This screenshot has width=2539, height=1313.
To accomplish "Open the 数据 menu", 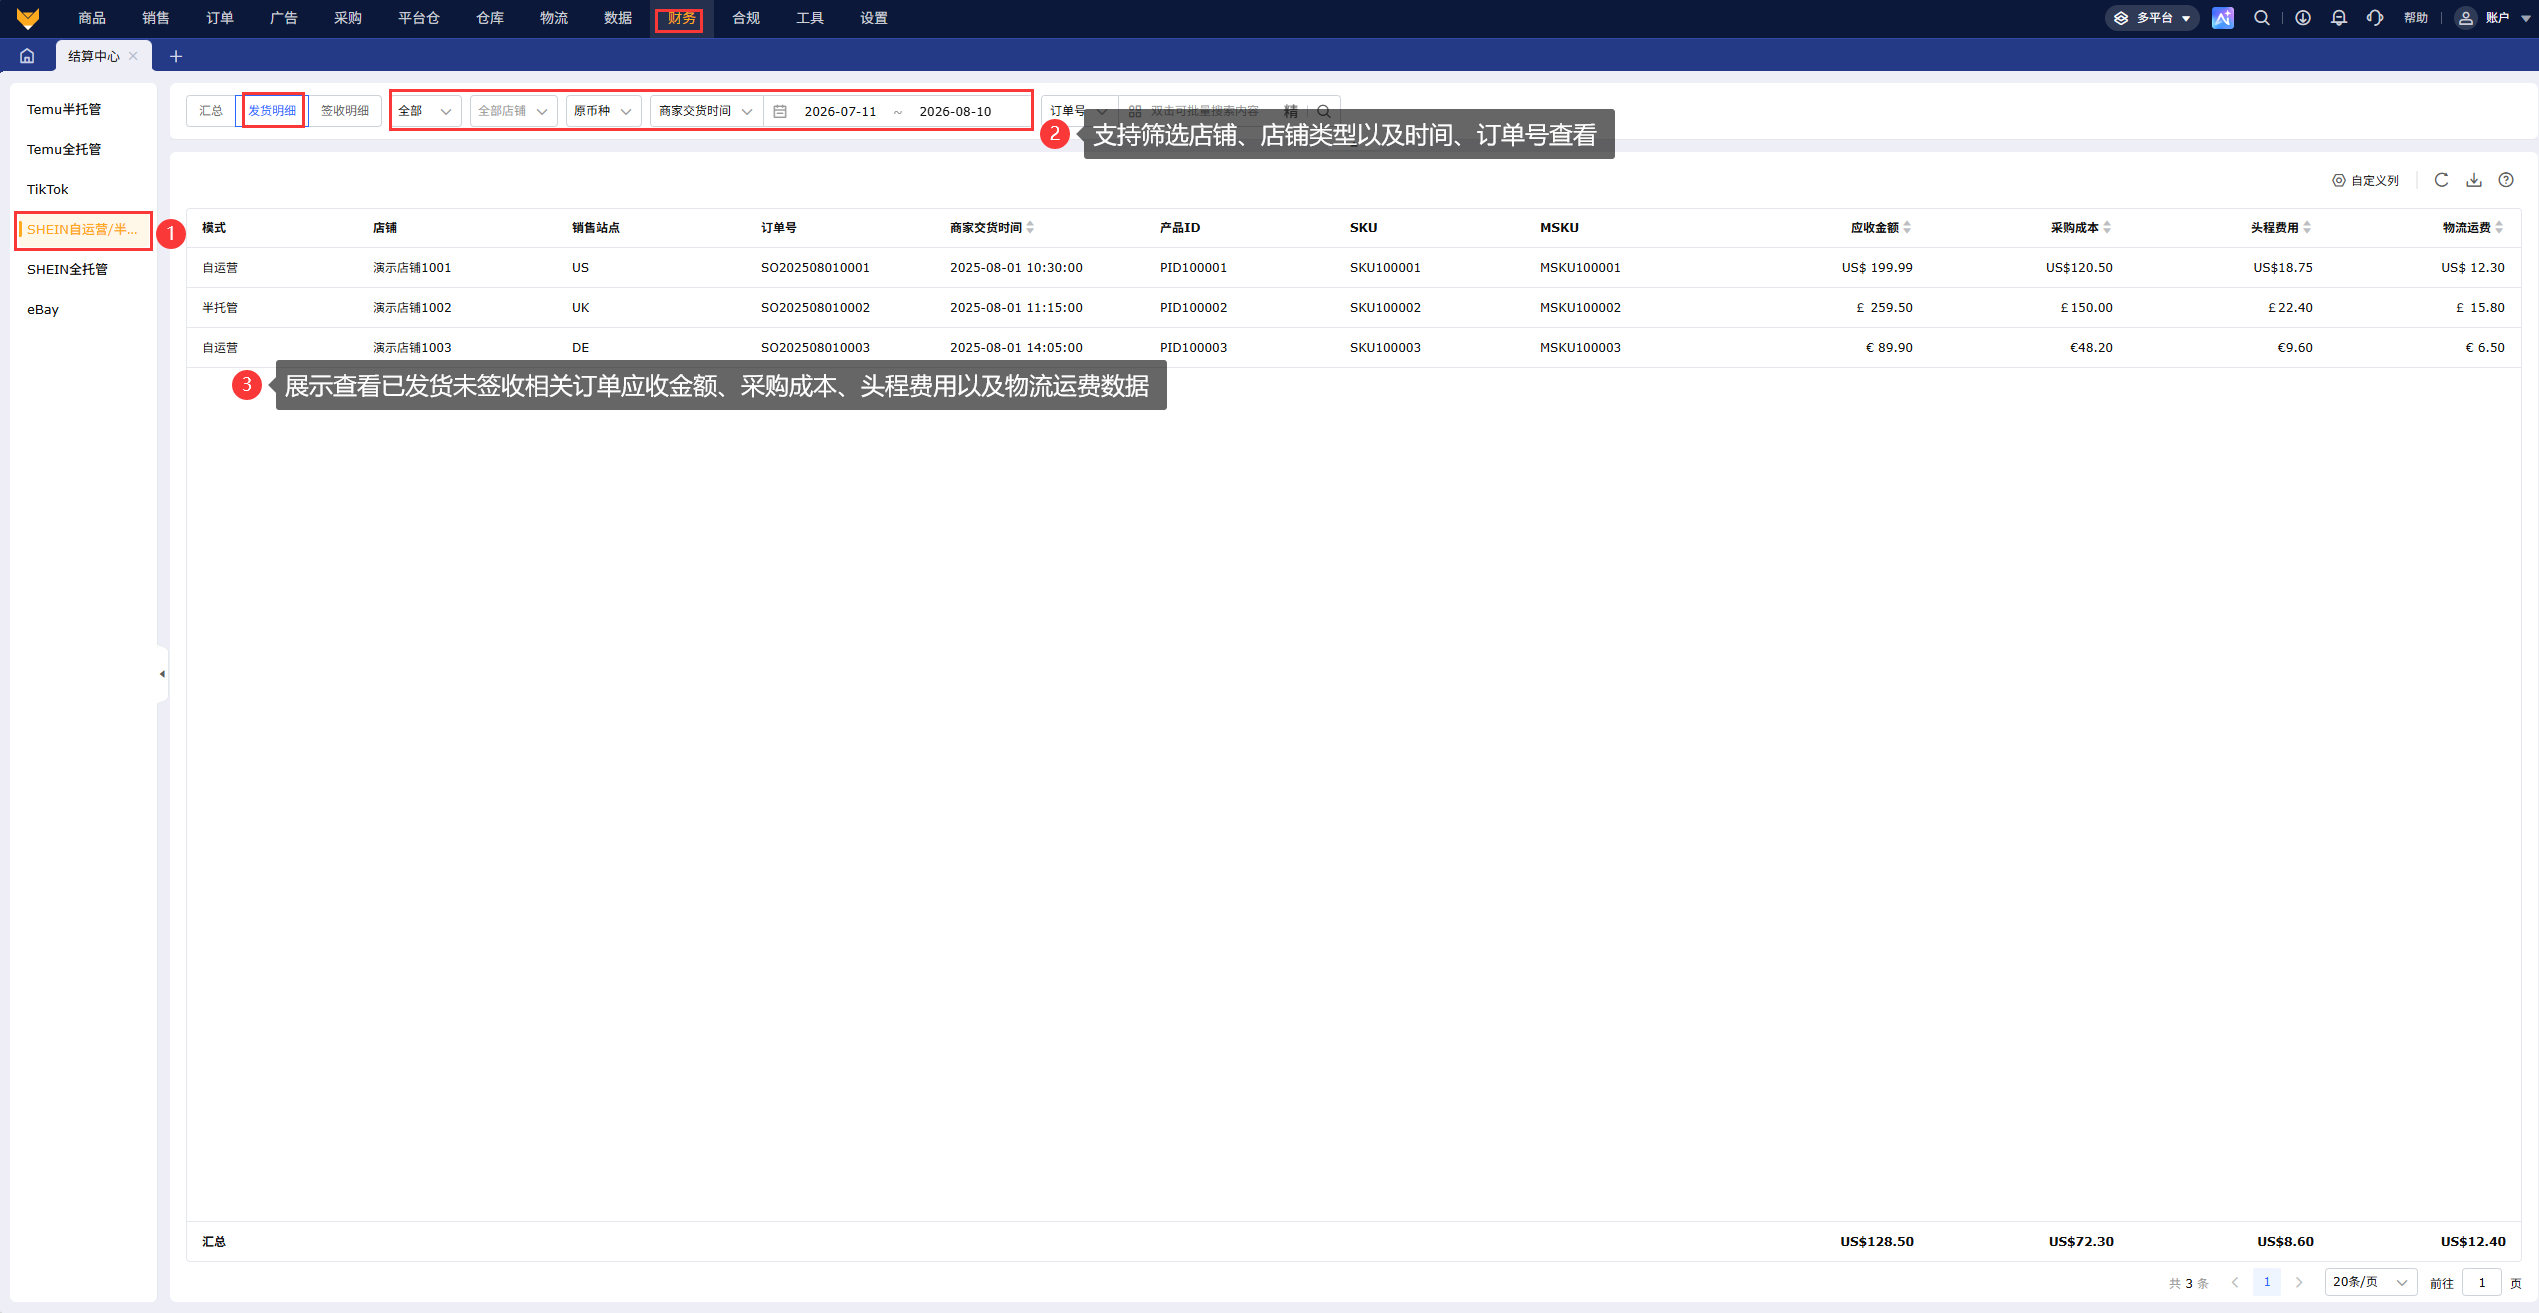I will pyautogui.click(x=618, y=18).
